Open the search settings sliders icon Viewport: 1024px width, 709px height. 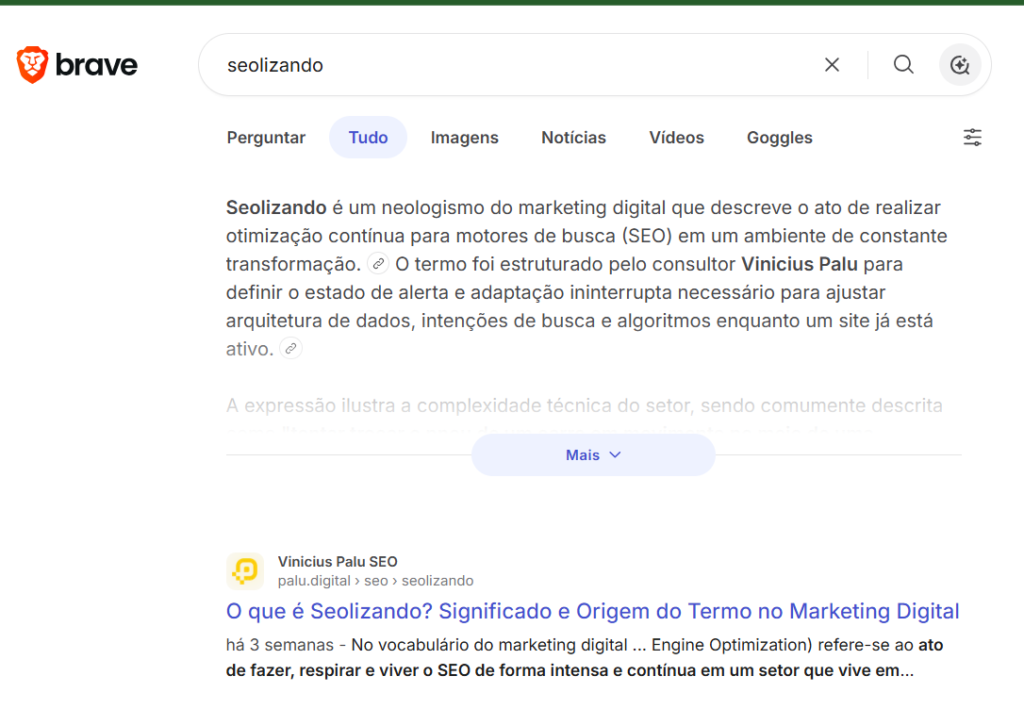click(x=972, y=137)
